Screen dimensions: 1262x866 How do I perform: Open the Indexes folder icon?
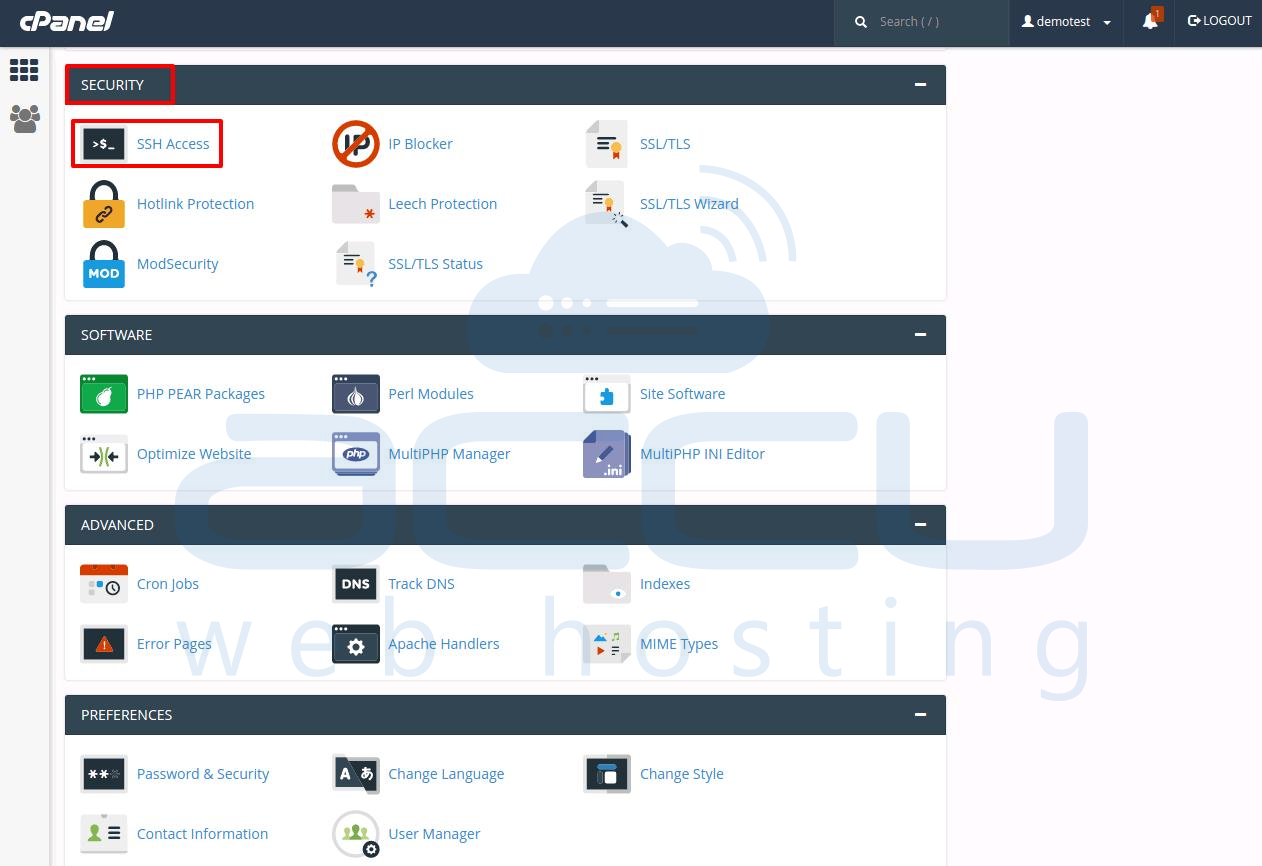(607, 584)
